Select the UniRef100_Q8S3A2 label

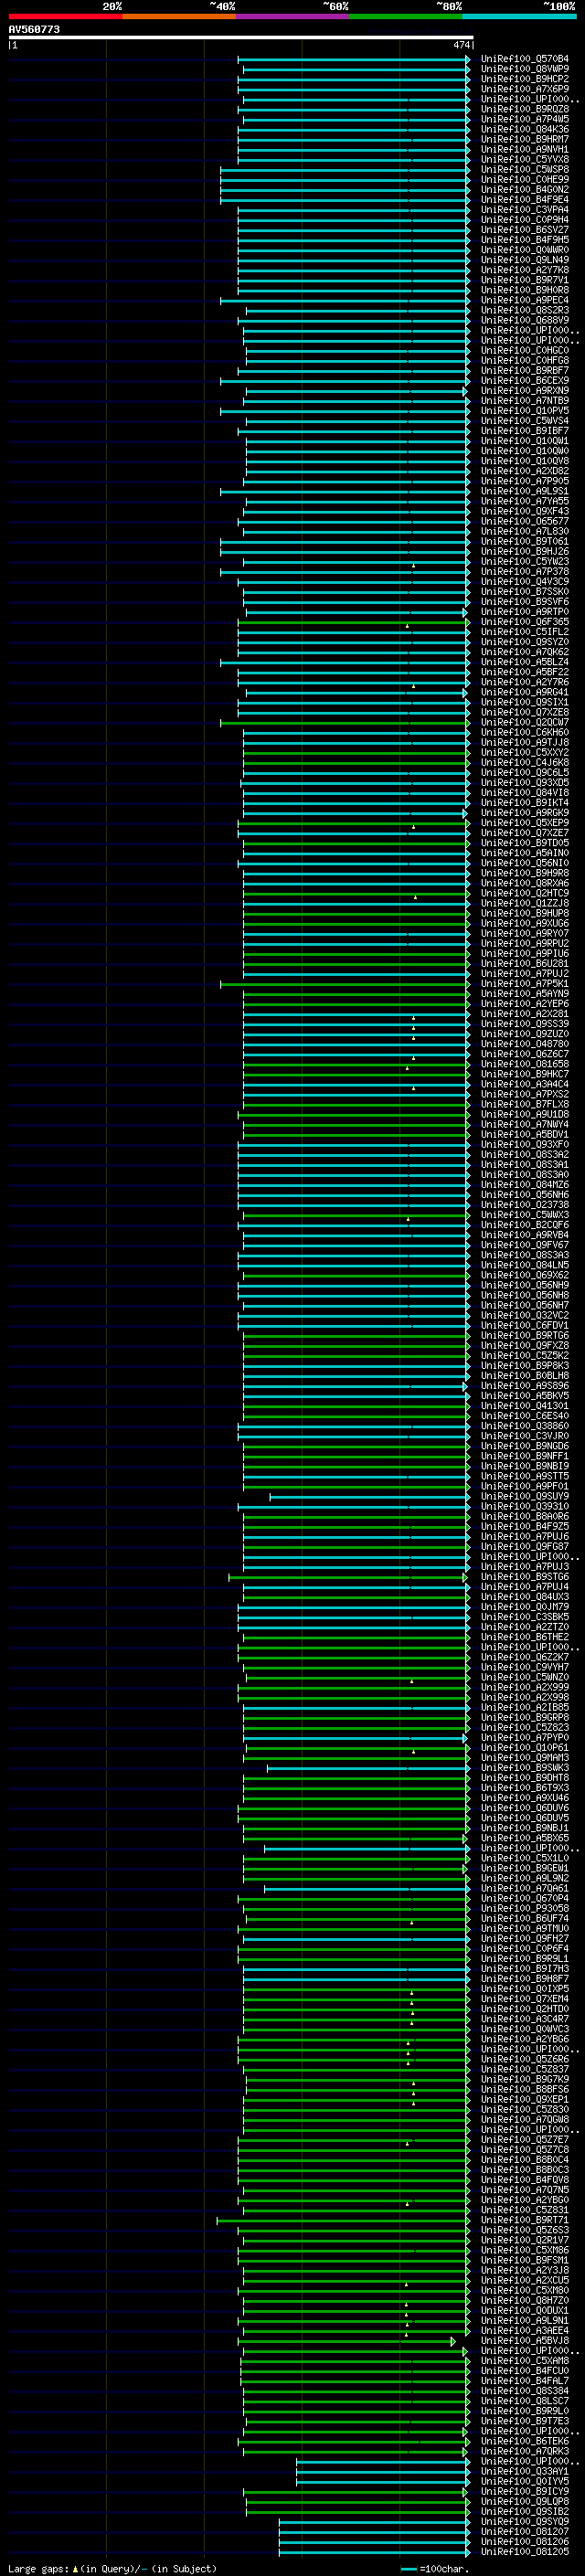(524, 1155)
